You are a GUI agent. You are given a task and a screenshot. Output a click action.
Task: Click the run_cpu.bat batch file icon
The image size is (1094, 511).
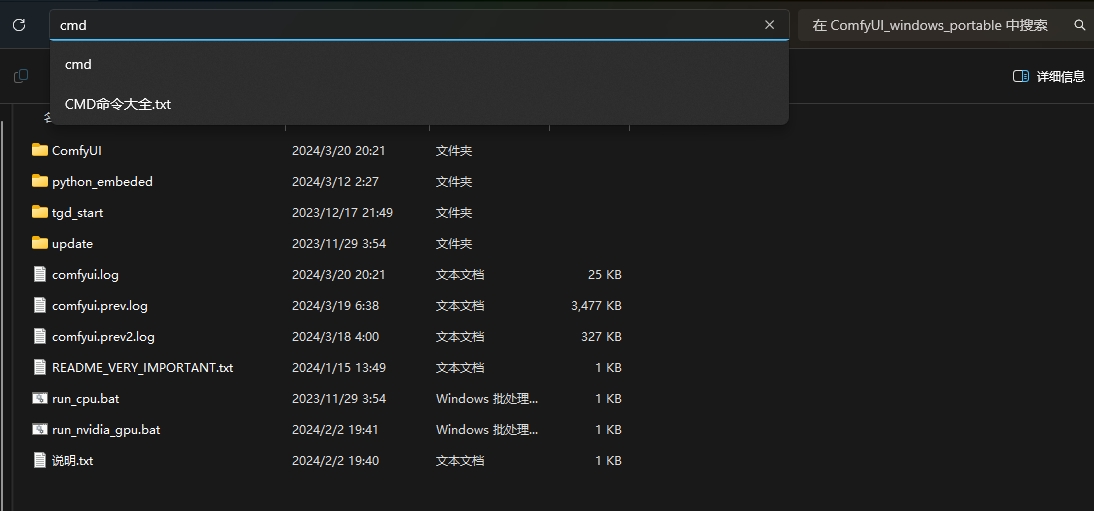click(x=40, y=399)
